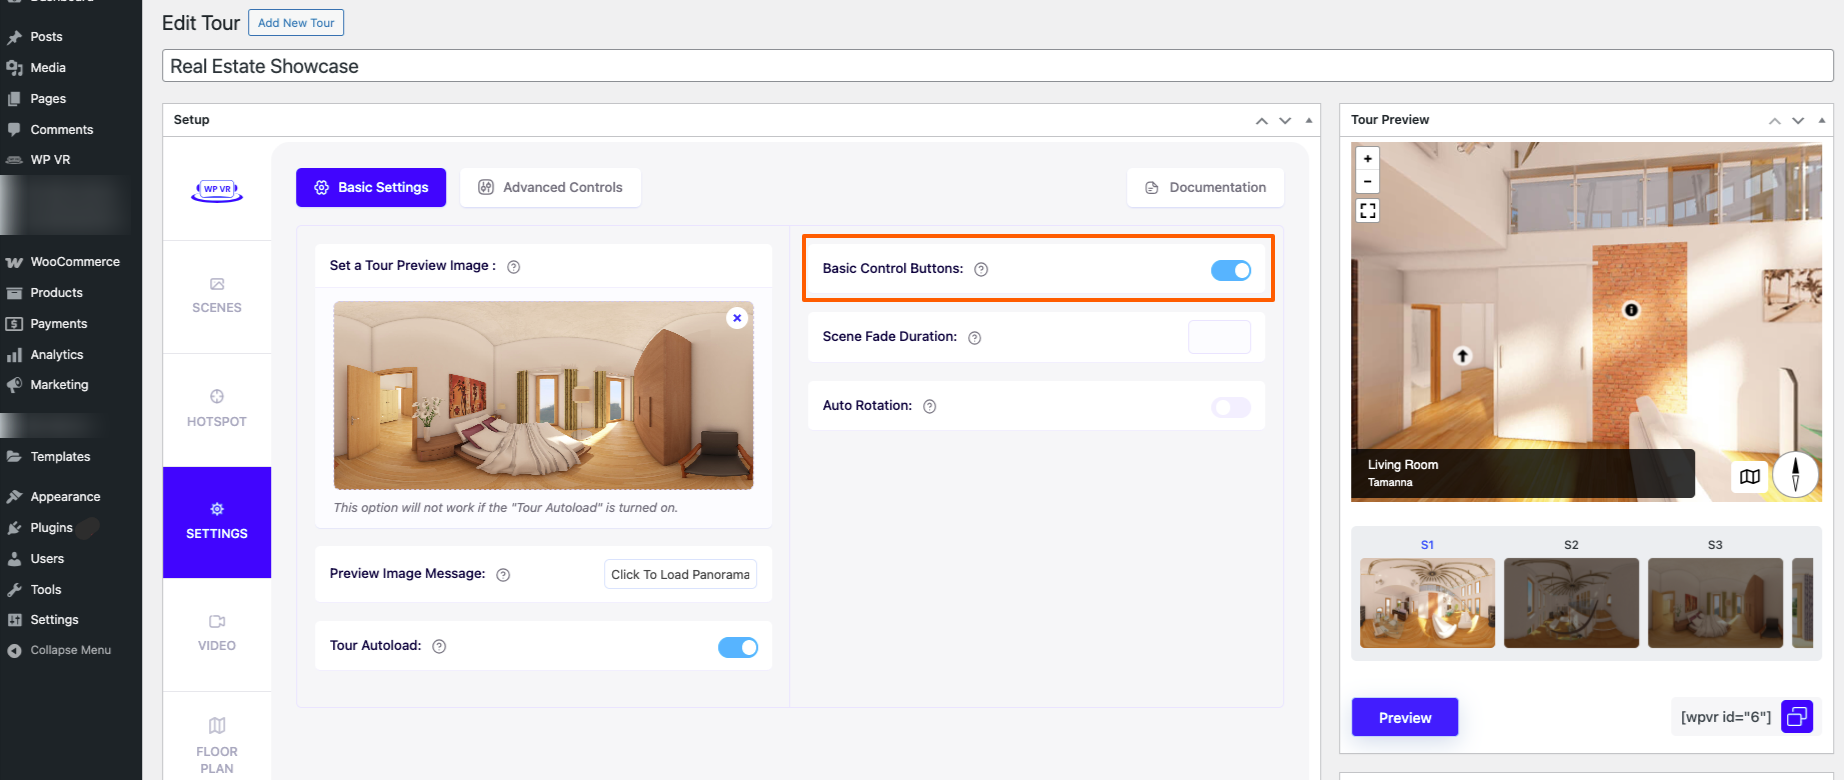This screenshot has width=1844, height=780.
Task: Zoom in on the tour preview
Action: [x=1367, y=159]
